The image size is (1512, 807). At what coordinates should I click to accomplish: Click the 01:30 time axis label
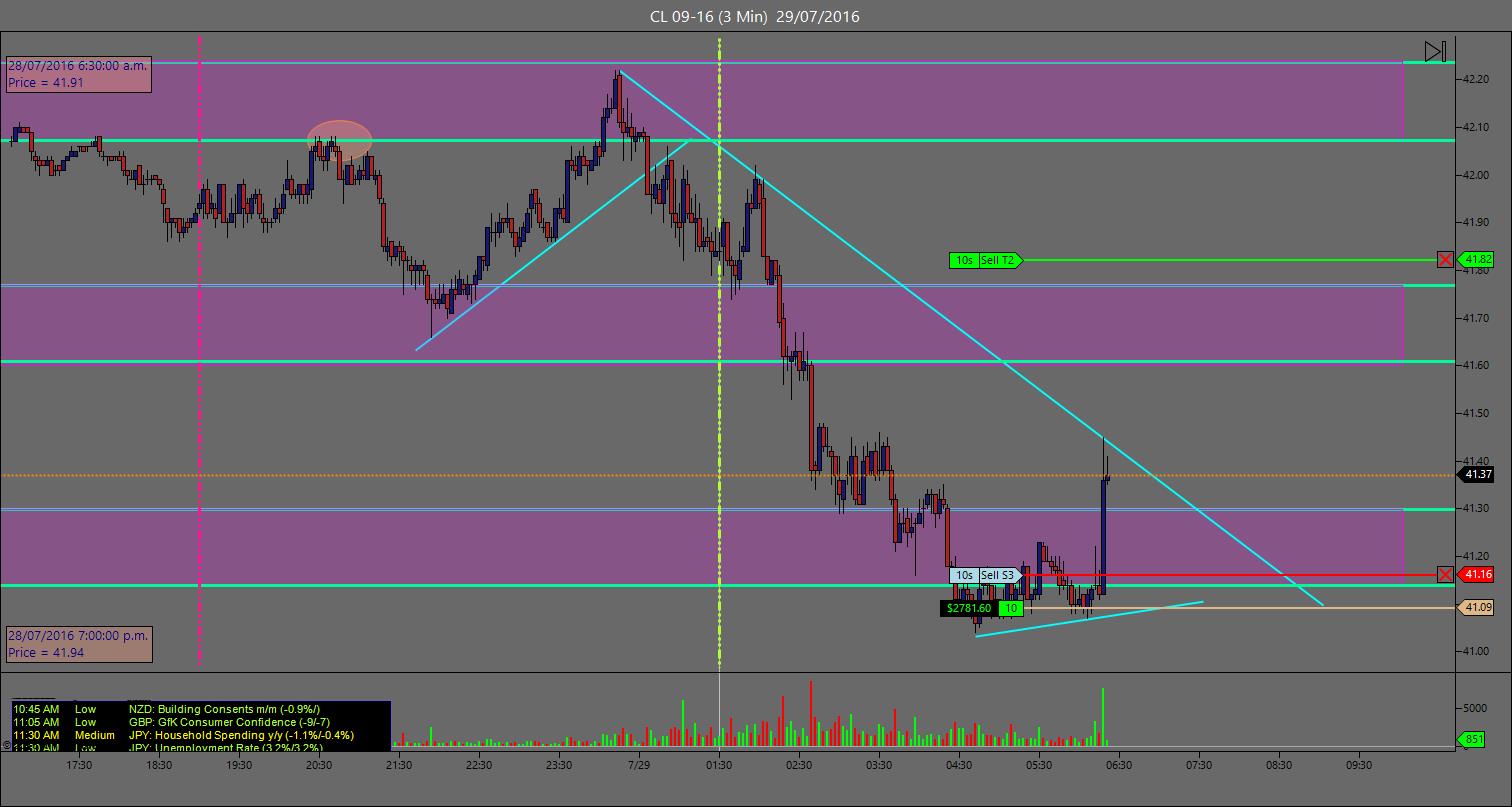[x=719, y=765]
